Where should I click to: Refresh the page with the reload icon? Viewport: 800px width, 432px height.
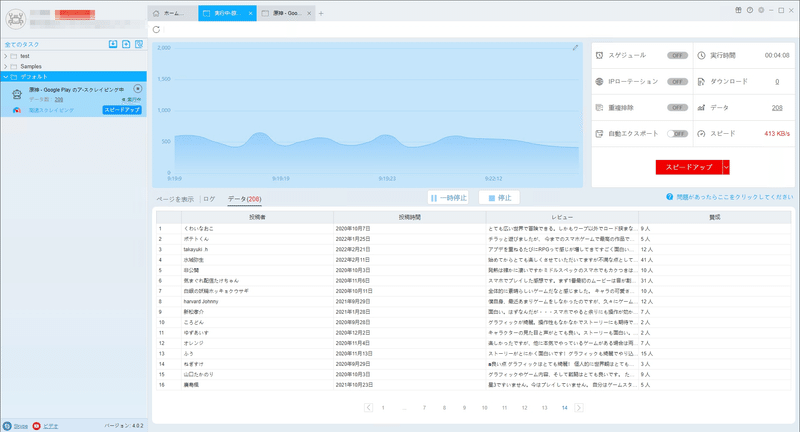coord(156,30)
